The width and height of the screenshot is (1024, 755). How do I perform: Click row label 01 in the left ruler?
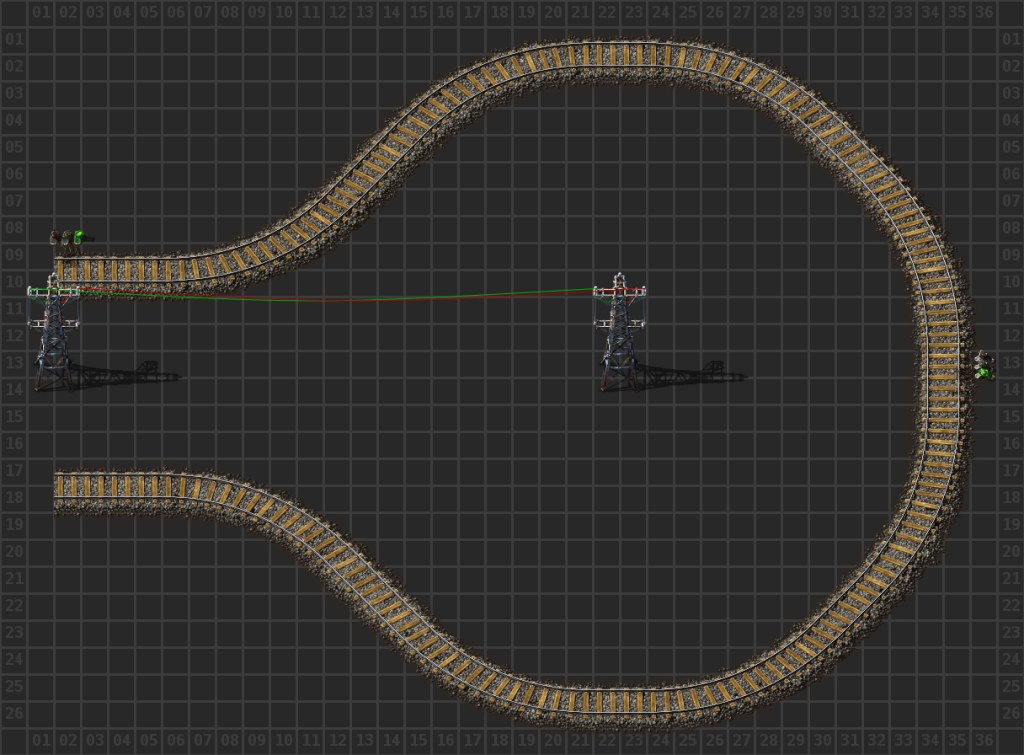click(x=14, y=39)
